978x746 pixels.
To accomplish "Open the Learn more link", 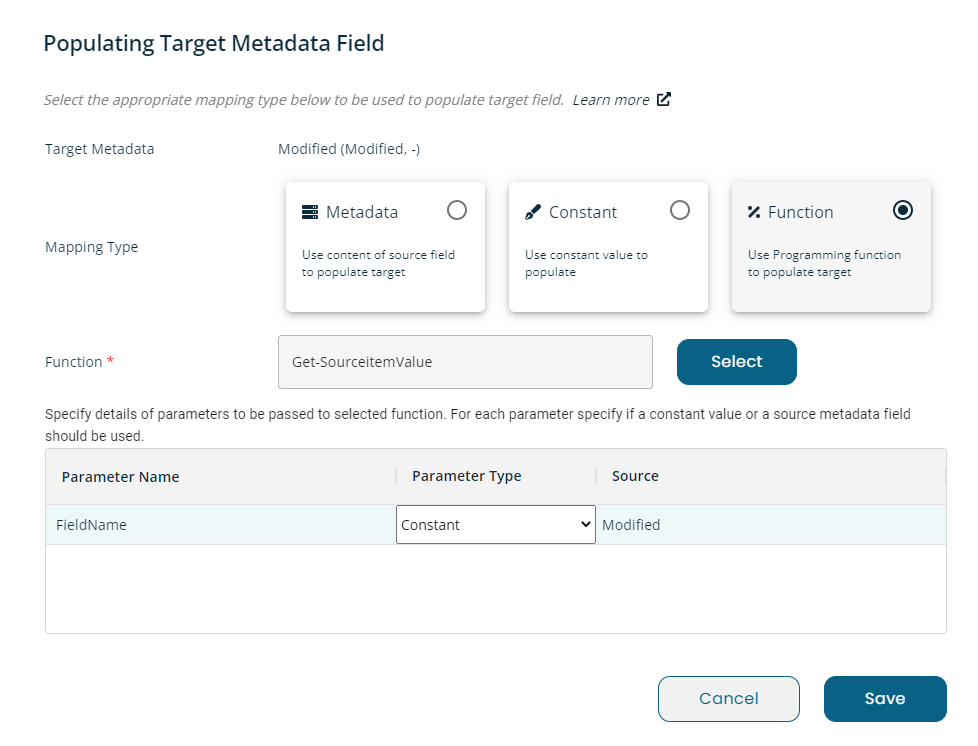I will pos(611,100).
